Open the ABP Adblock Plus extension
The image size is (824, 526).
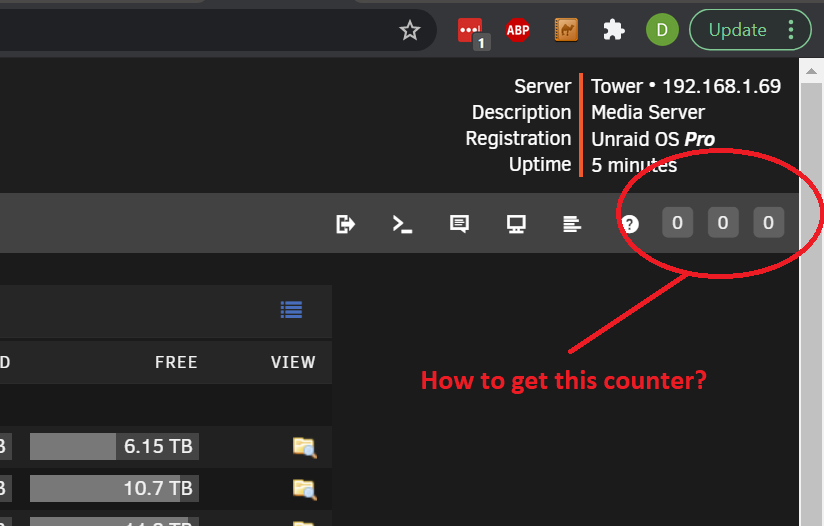(x=518, y=30)
